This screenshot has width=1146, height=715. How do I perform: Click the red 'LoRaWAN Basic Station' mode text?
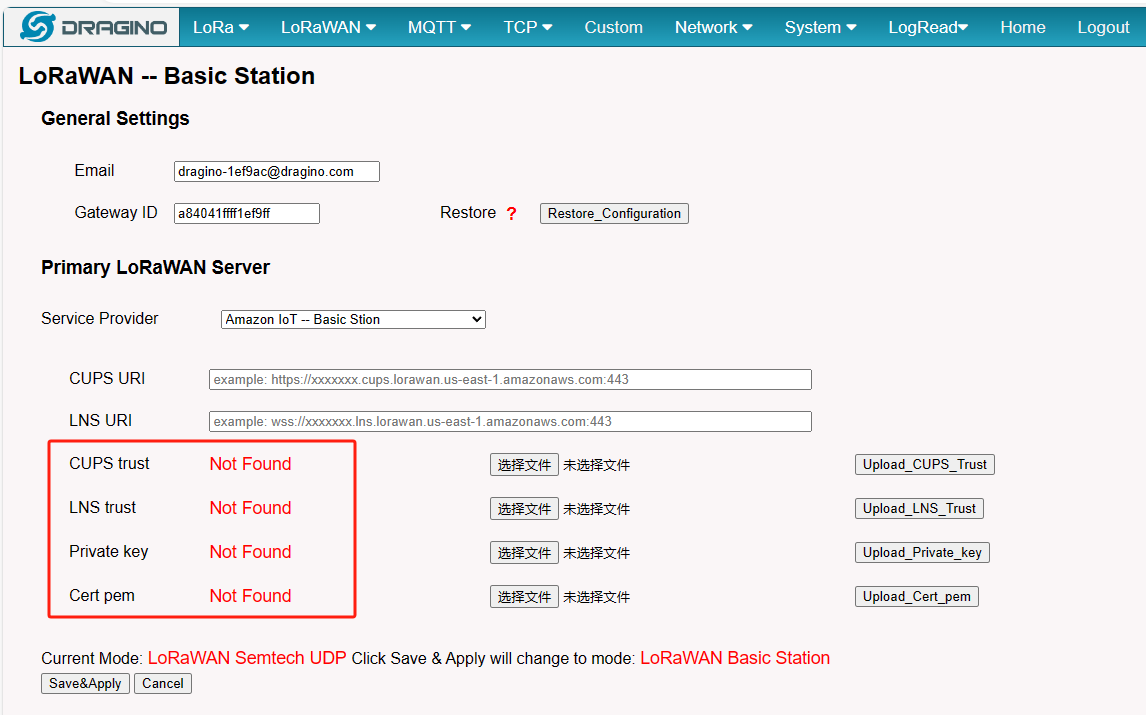pos(735,658)
